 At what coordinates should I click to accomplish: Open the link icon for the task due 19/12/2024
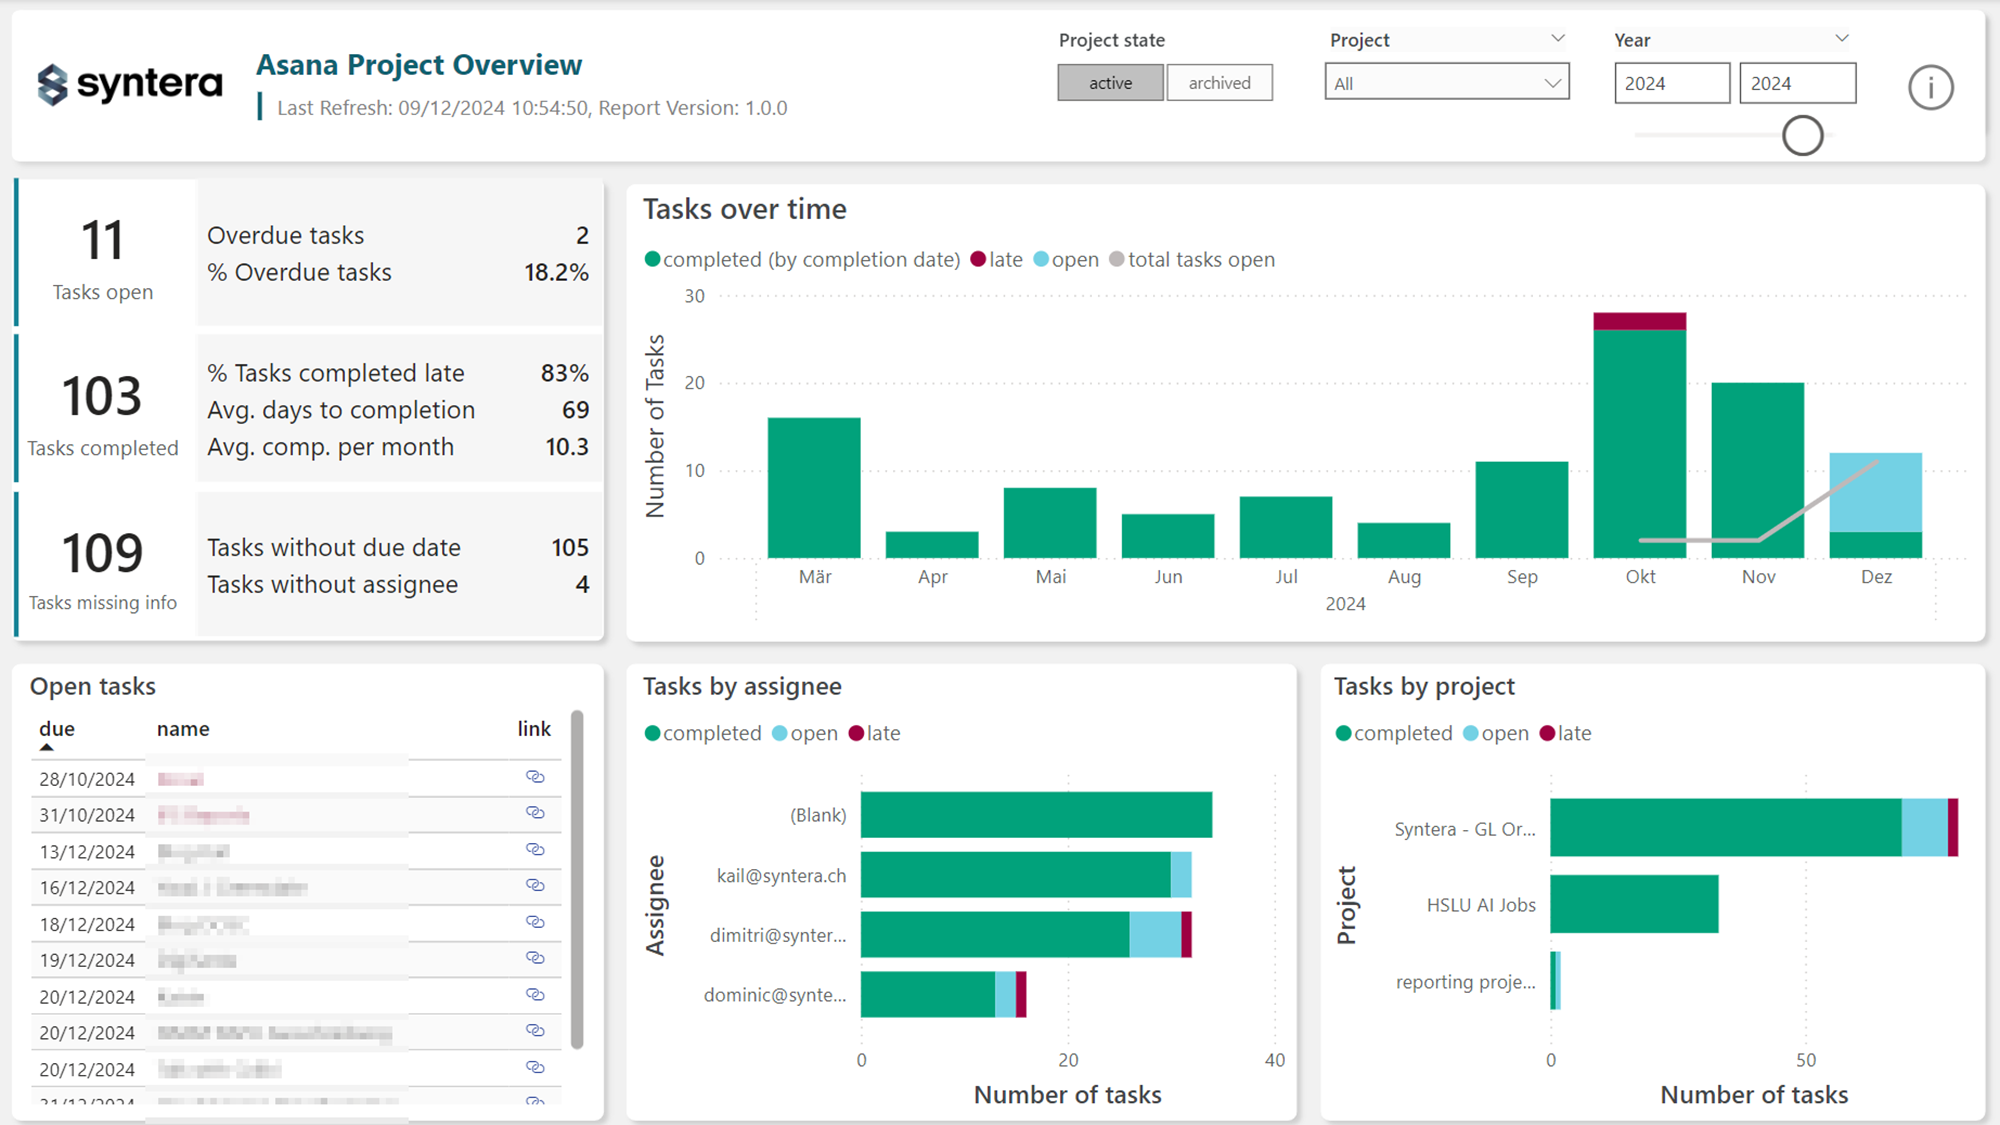(x=536, y=958)
